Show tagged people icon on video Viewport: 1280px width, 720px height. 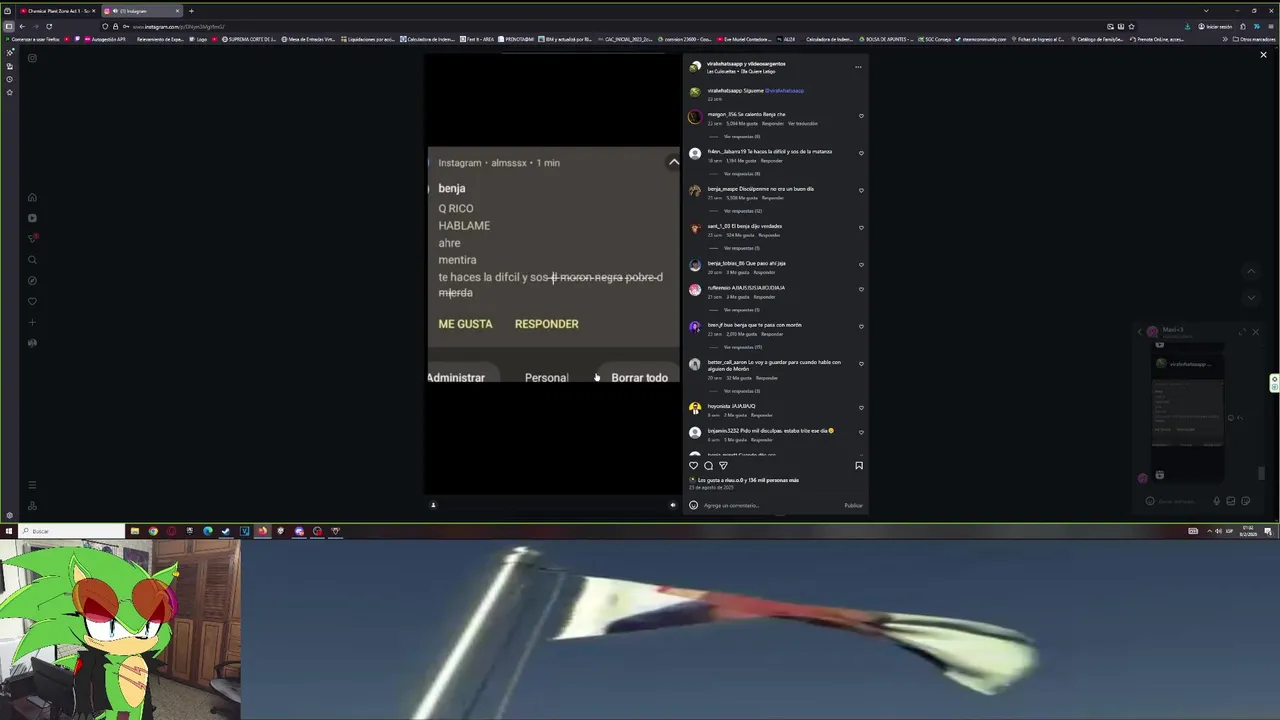[433, 505]
